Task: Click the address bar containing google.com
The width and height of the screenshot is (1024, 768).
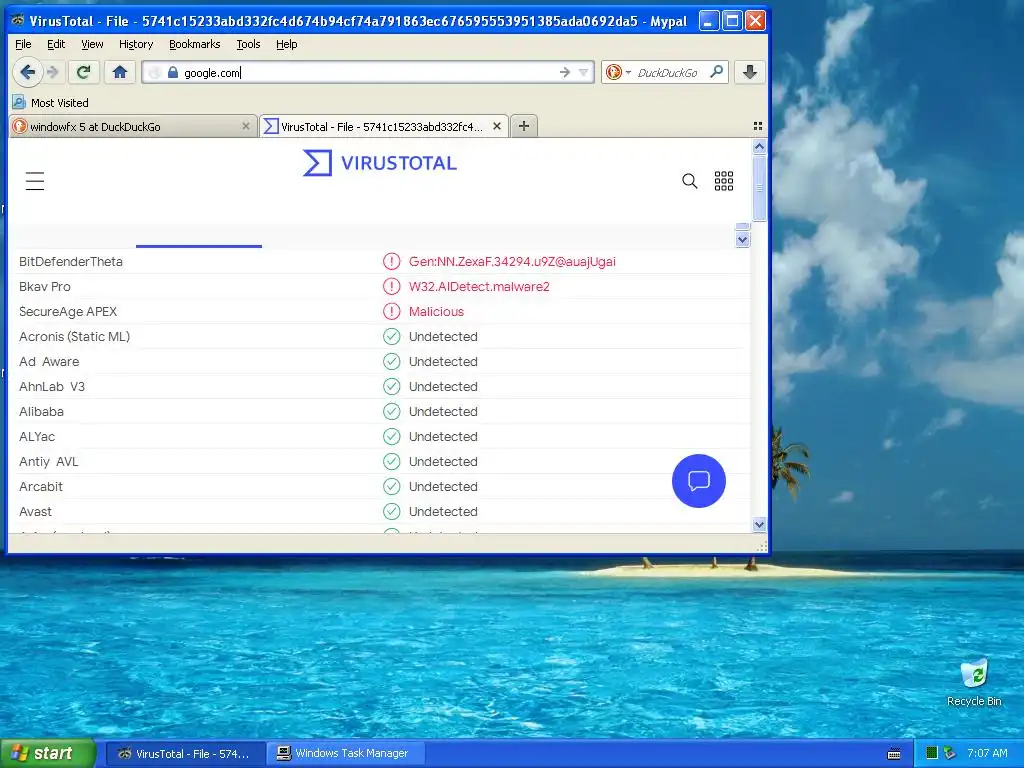Action: tap(368, 72)
